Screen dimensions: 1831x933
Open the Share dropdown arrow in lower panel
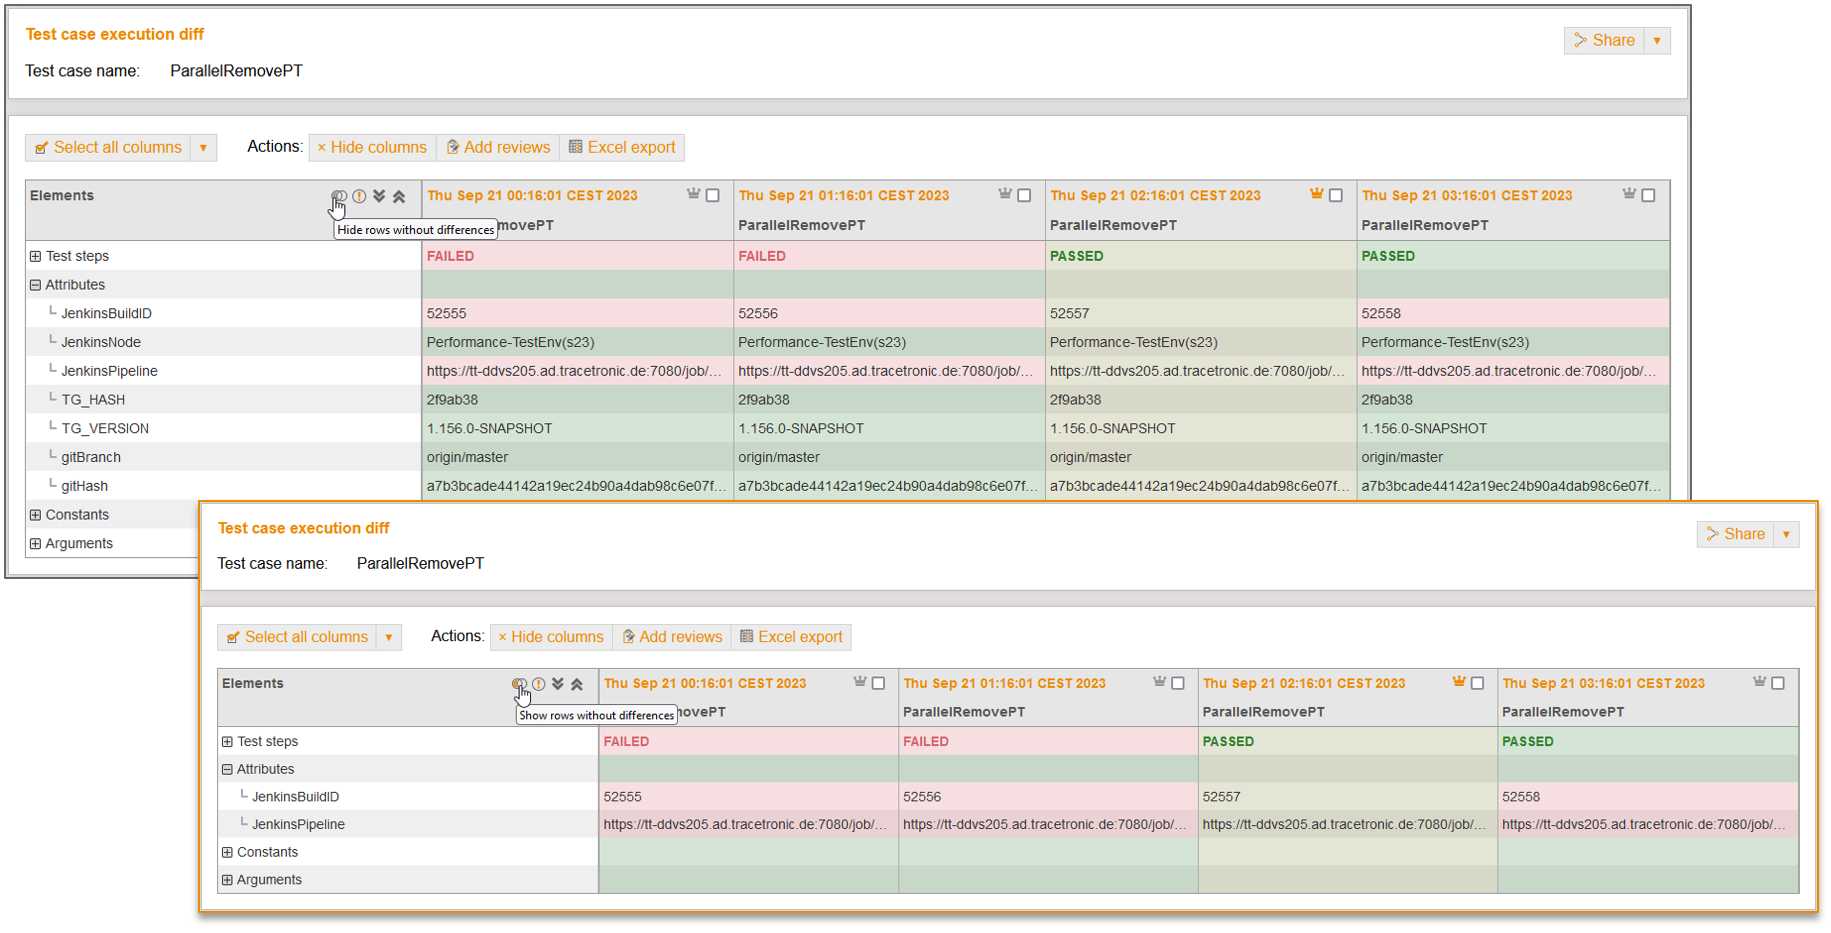tap(1786, 535)
